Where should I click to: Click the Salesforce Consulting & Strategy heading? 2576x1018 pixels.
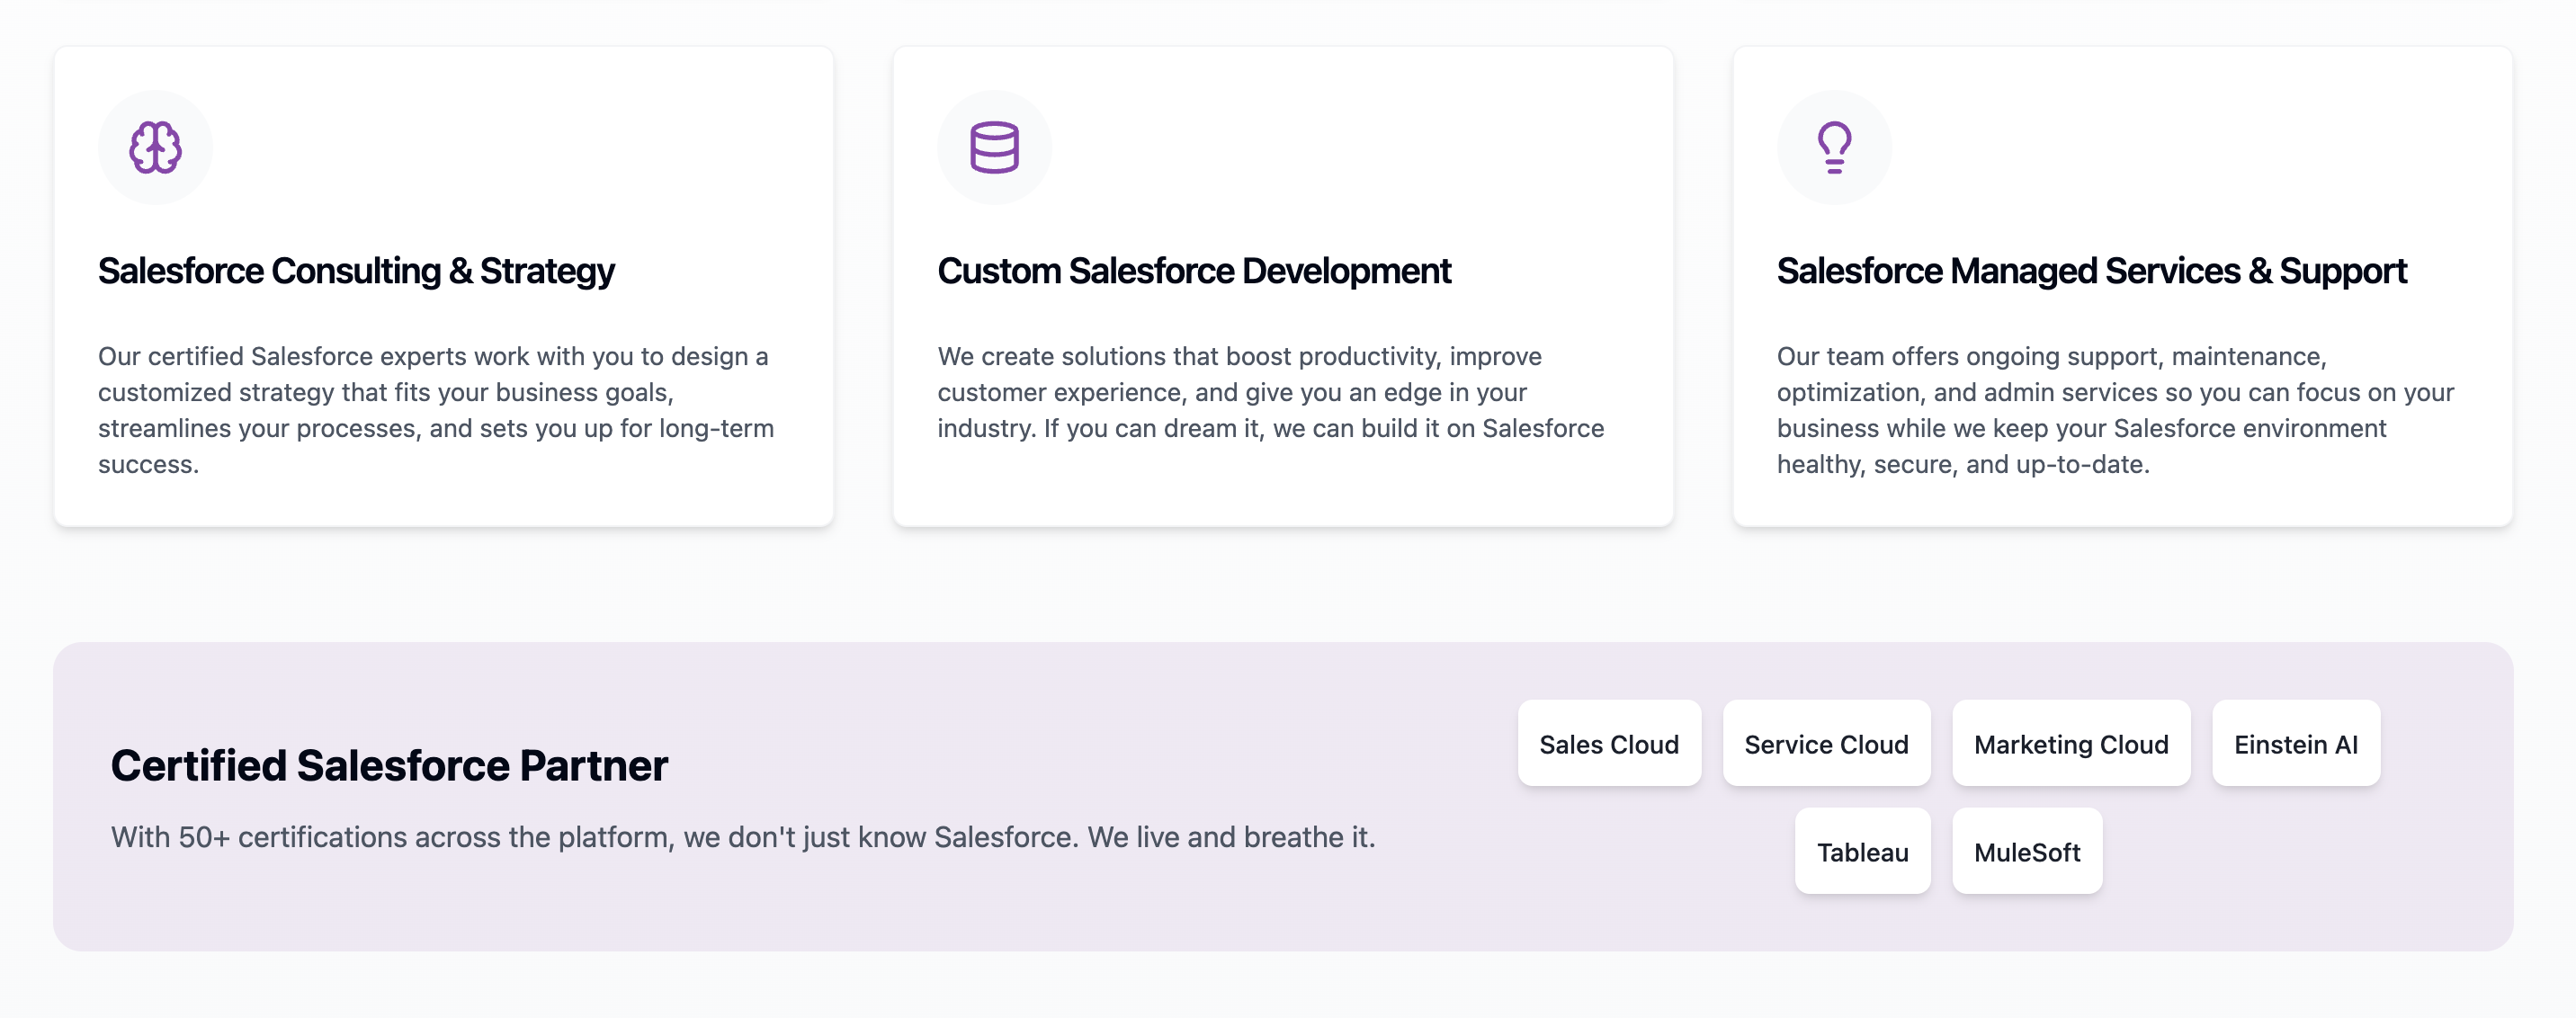[x=356, y=271]
